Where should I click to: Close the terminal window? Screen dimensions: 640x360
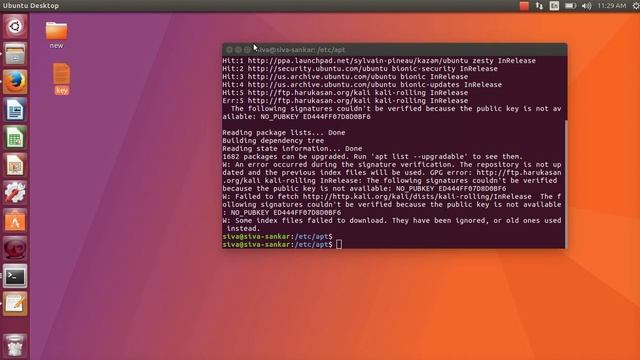(x=229, y=50)
